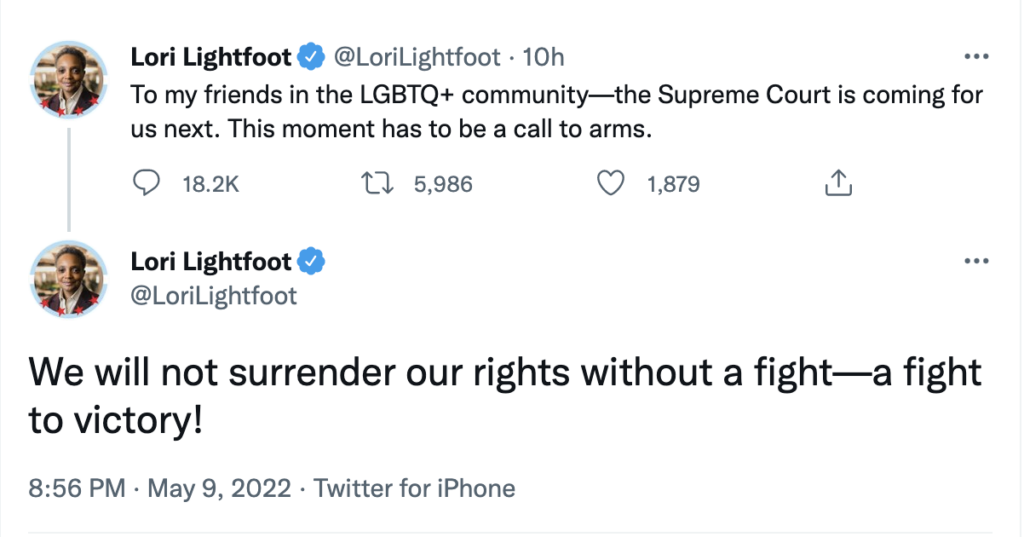The width and height of the screenshot is (1024, 537).
Task: Open the @LoriLightfoot handle beside the 10h timestamp
Action: coord(415,58)
